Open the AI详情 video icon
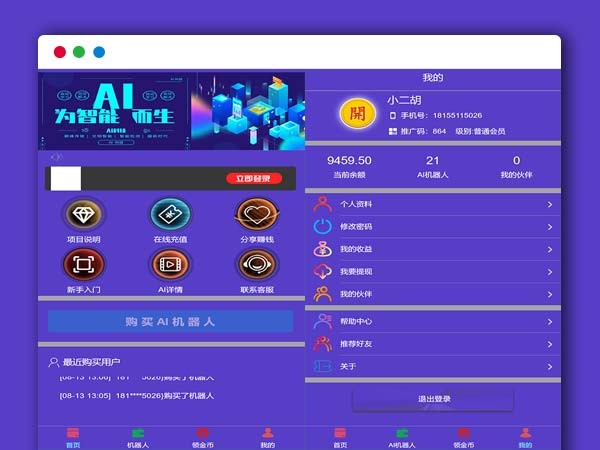The height and width of the screenshot is (450, 600). point(170,265)
